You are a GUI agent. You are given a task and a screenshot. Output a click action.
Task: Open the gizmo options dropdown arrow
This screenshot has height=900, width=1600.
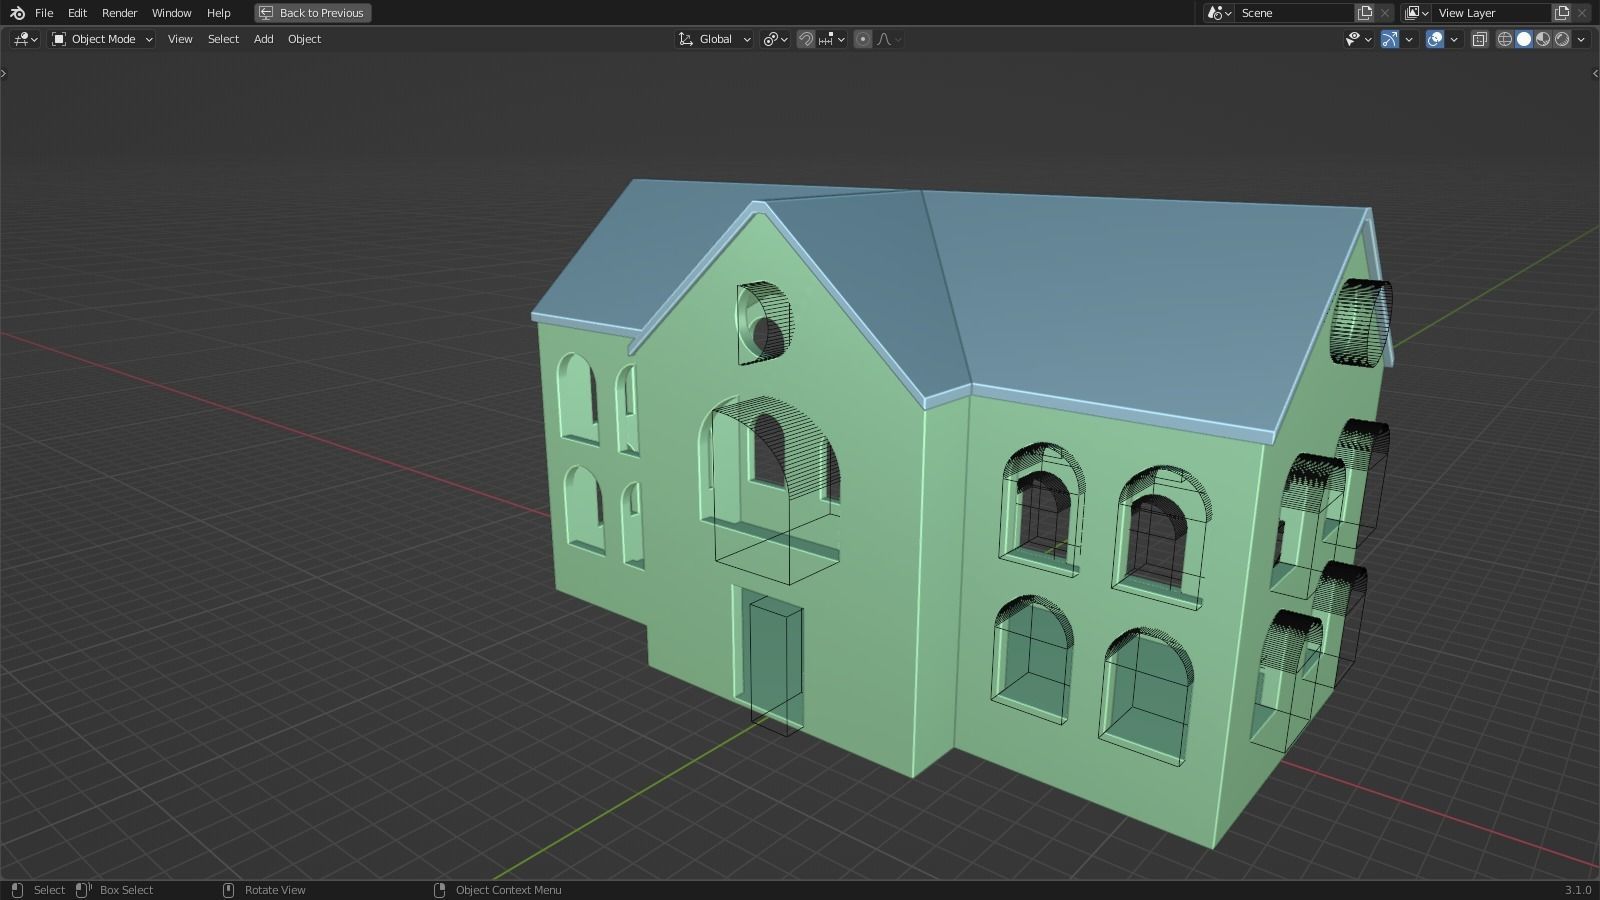[x=1409, y=39]
